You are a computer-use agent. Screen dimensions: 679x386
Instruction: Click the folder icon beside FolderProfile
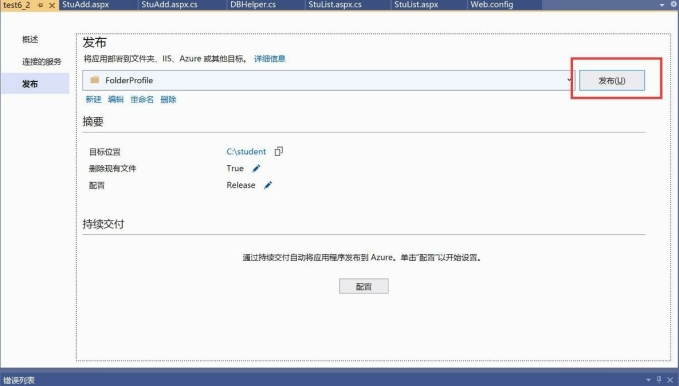pos(94,80)
